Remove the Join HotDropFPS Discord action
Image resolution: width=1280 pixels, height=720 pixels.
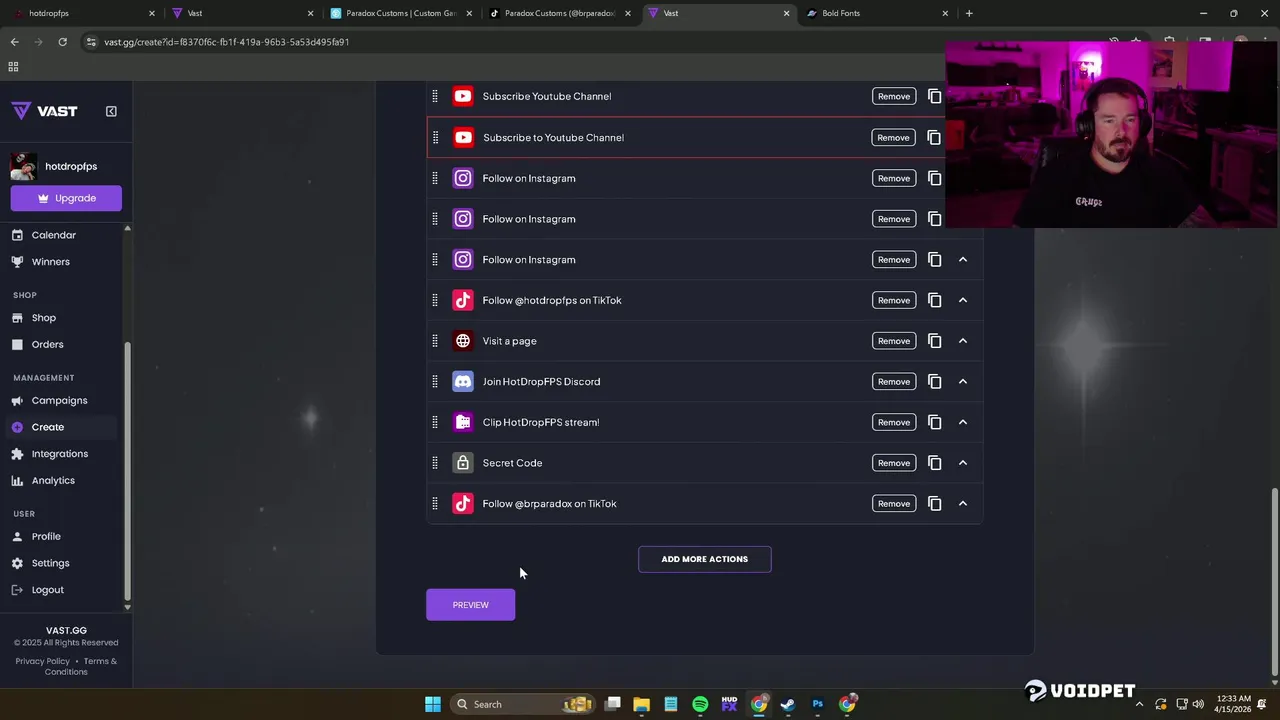pos(893,381)
